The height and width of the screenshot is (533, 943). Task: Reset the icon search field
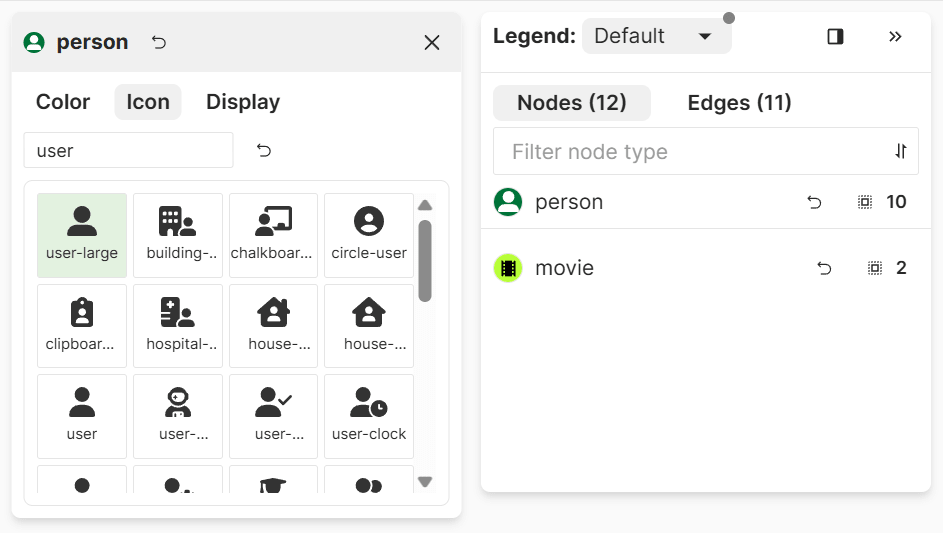point(264,150)
